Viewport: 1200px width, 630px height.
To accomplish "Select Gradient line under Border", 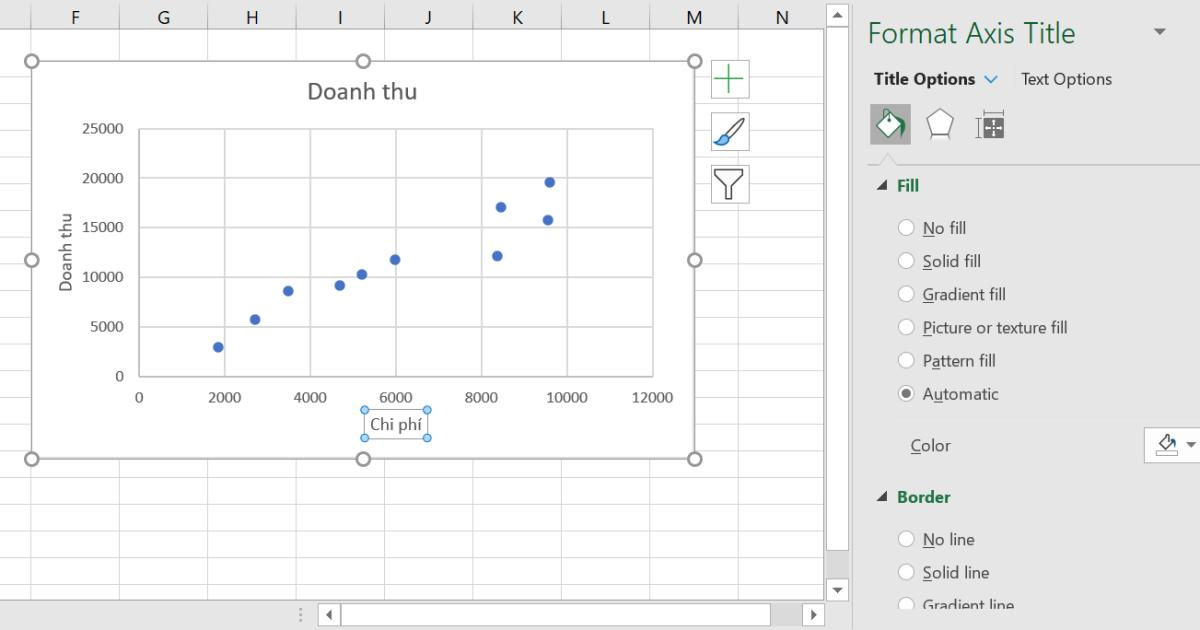I will coord(907,604).
